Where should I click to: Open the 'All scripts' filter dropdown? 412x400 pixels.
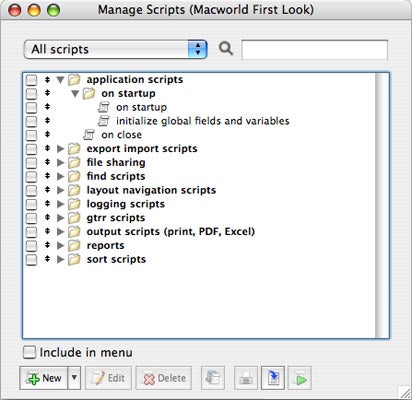116,49
